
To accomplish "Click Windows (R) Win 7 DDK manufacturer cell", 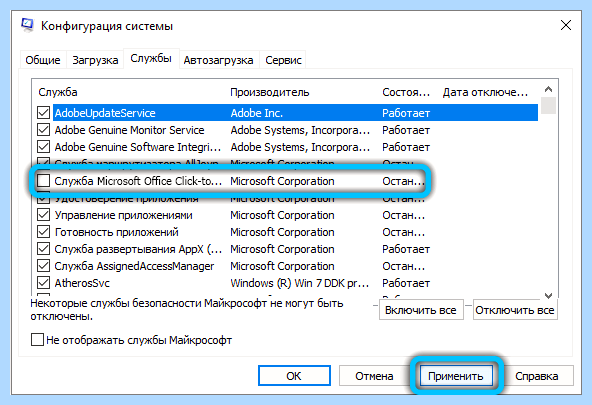I will coord(300,283).
